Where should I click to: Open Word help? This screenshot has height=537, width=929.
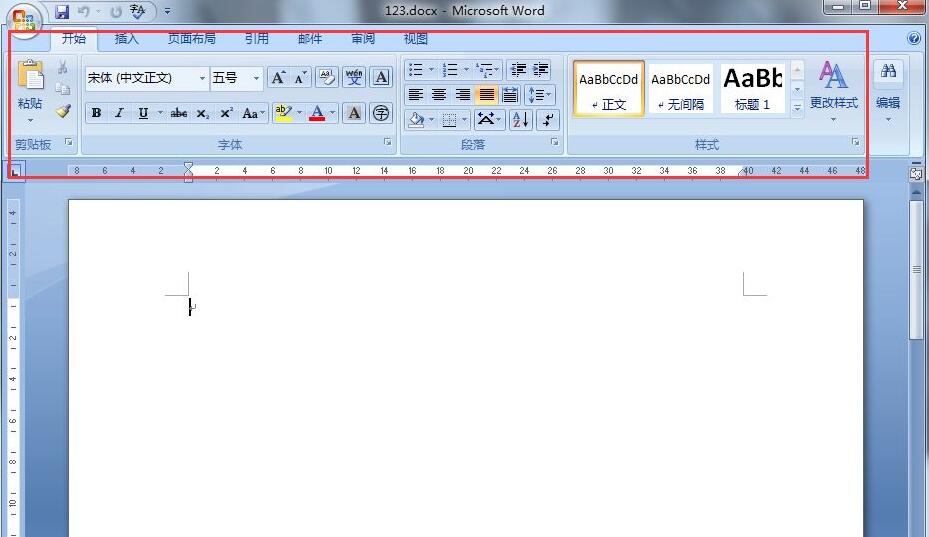tap(914, 38)
